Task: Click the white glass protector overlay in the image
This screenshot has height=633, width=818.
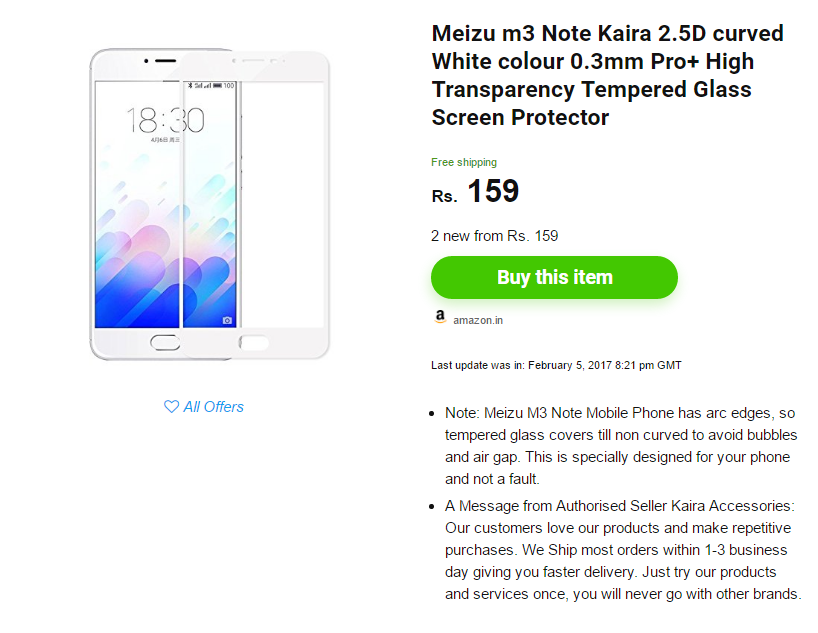Action: tap(285, 200)
